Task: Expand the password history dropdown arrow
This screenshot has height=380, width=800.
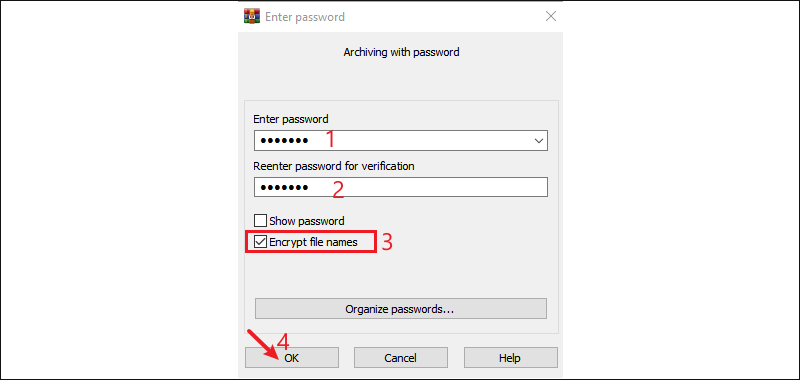Action: [539, 141]
